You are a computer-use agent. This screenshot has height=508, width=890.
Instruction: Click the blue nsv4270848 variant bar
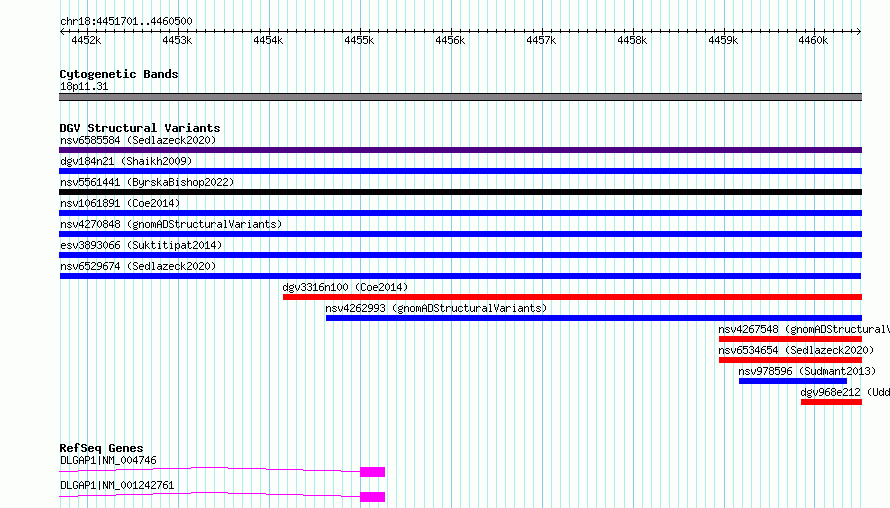pos(460,234)
